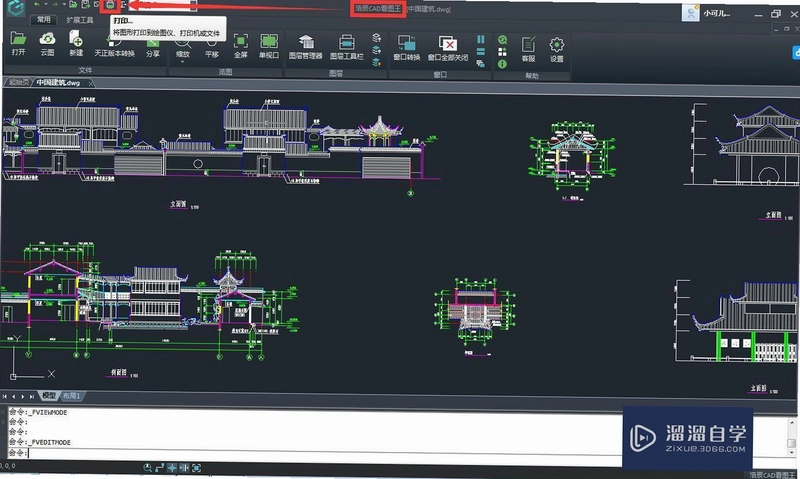Close the 中国建筑.dwg tab
The width and height of the screenshot is (800, 479).
coord(91,83)
